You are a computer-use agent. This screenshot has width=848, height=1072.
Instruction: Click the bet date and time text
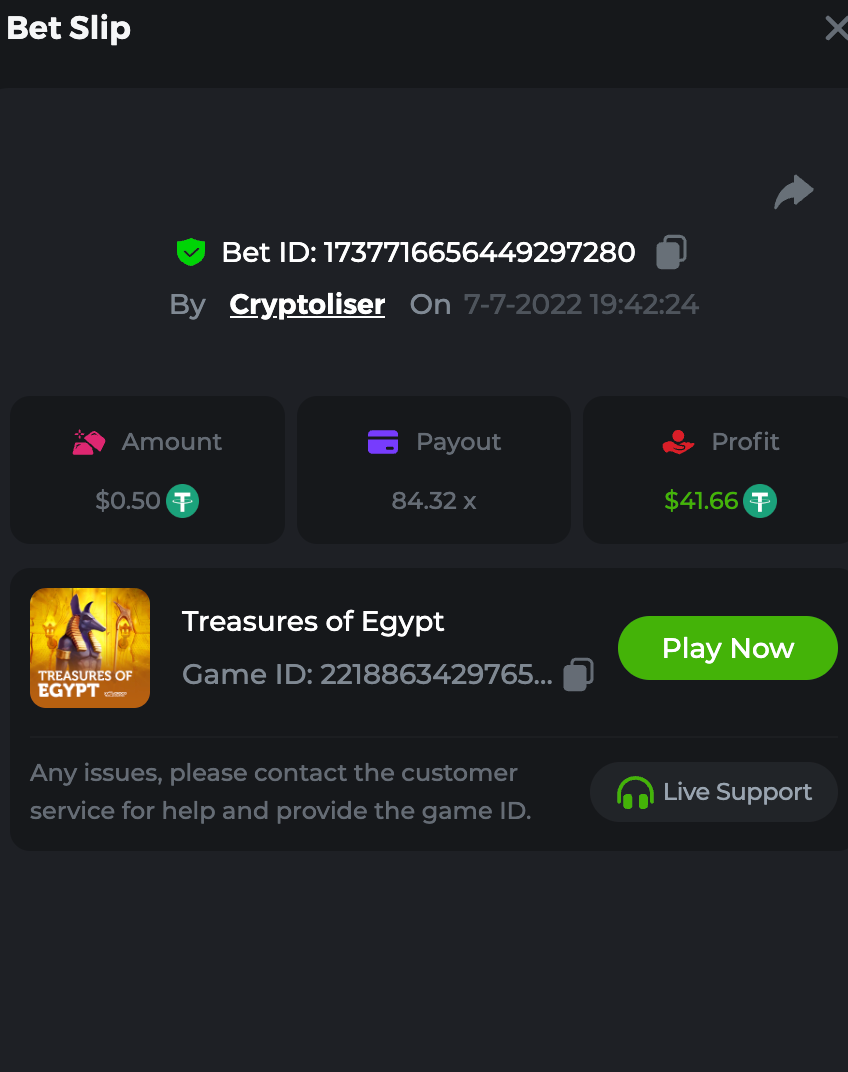(581, 304)
